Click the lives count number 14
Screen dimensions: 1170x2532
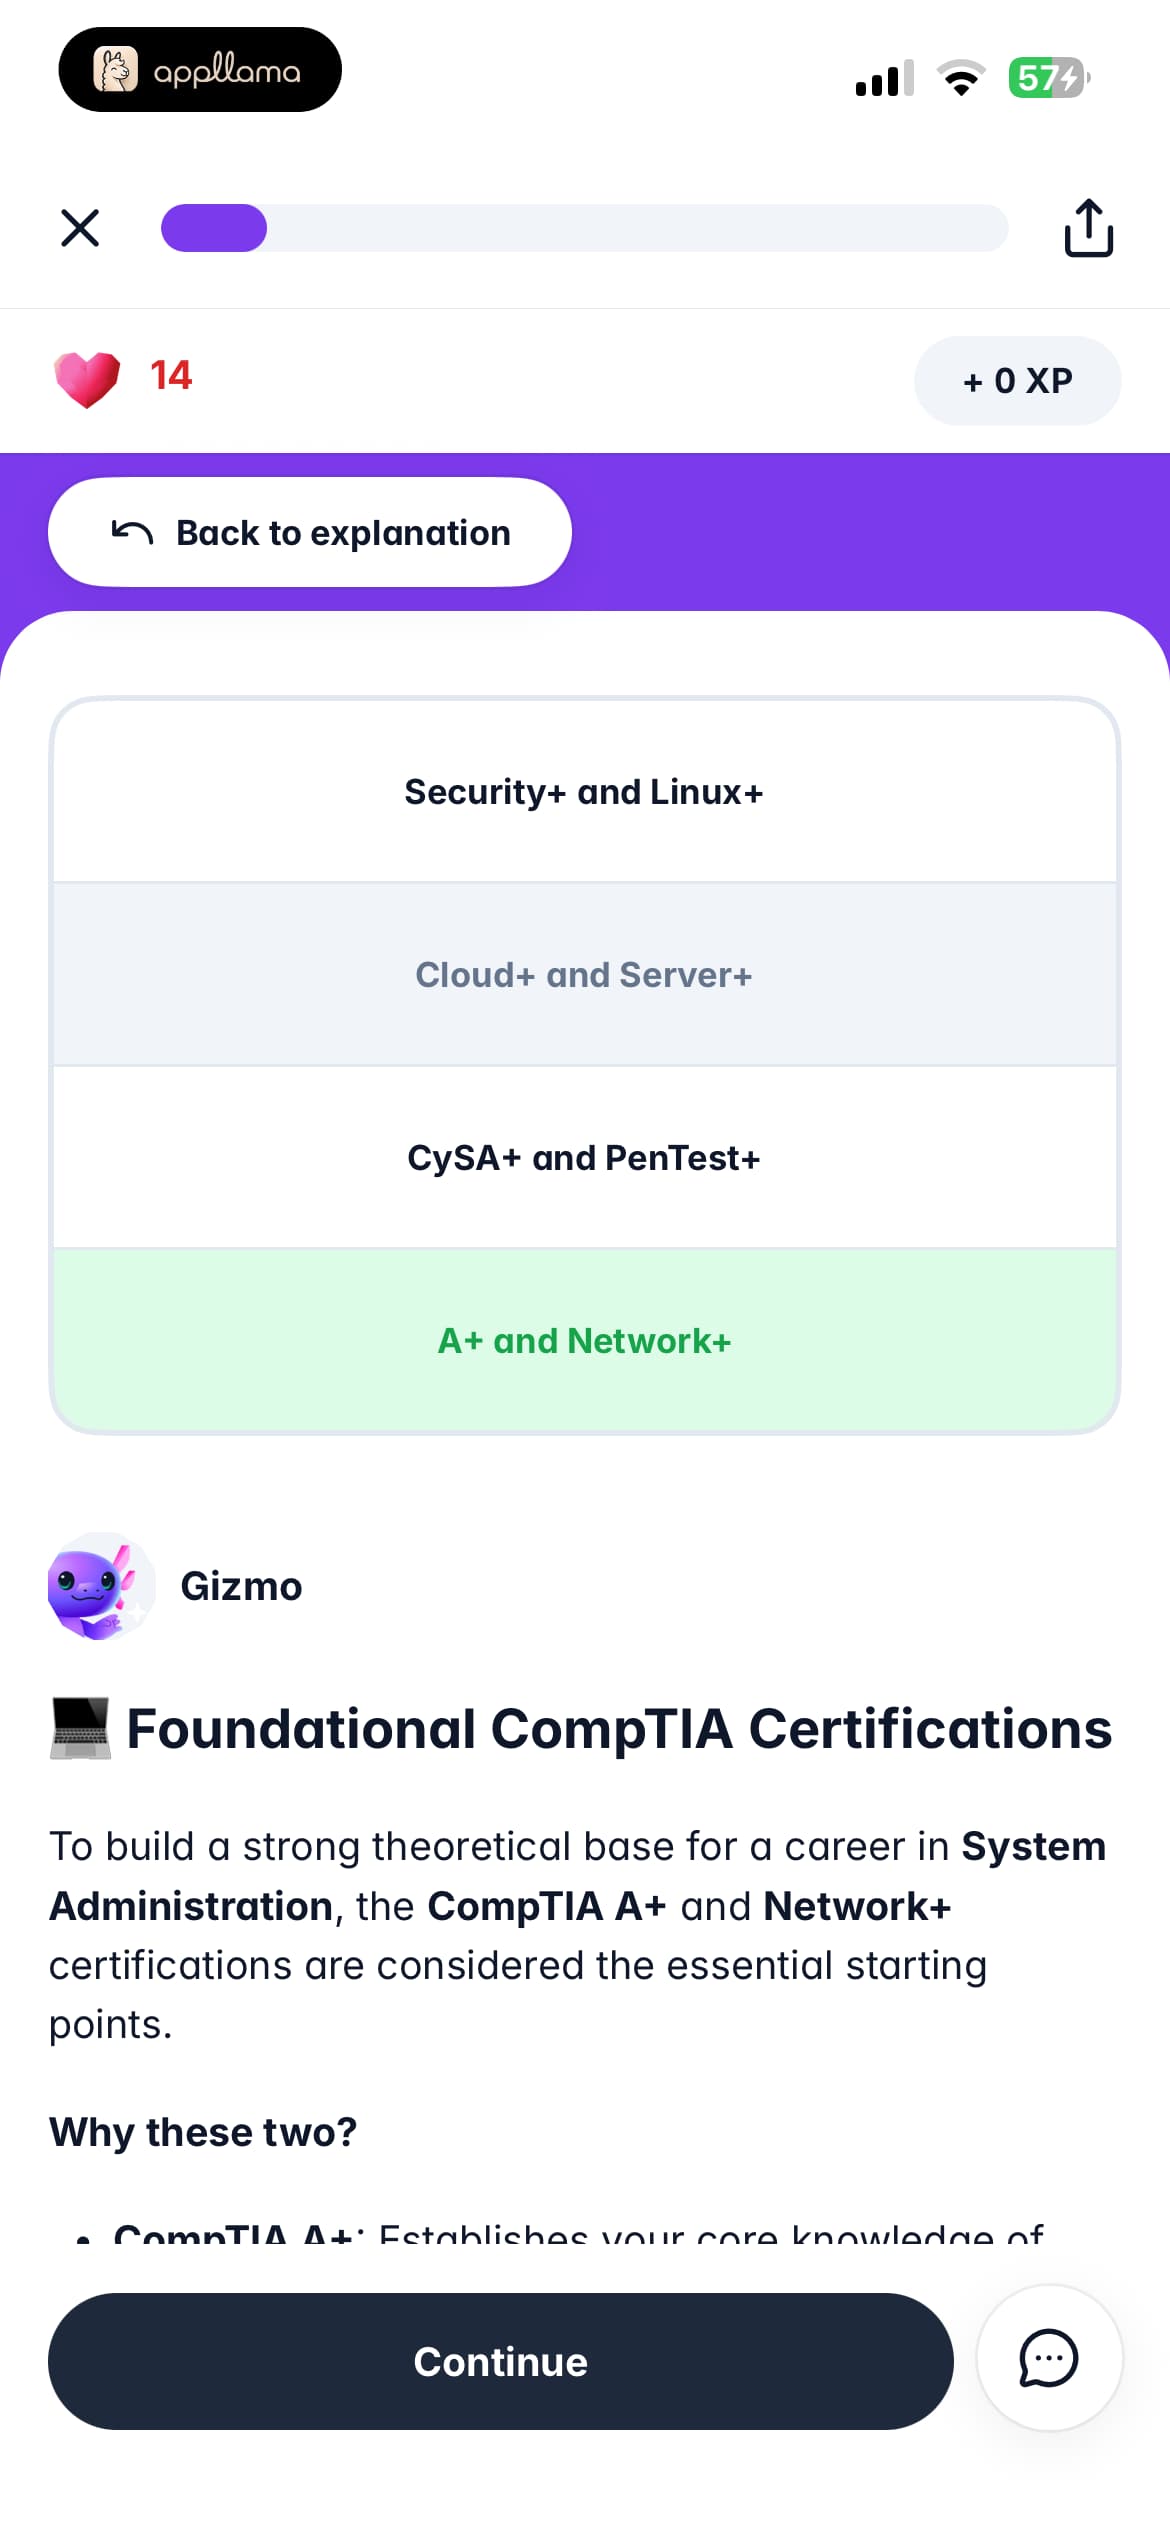(171, 376)
